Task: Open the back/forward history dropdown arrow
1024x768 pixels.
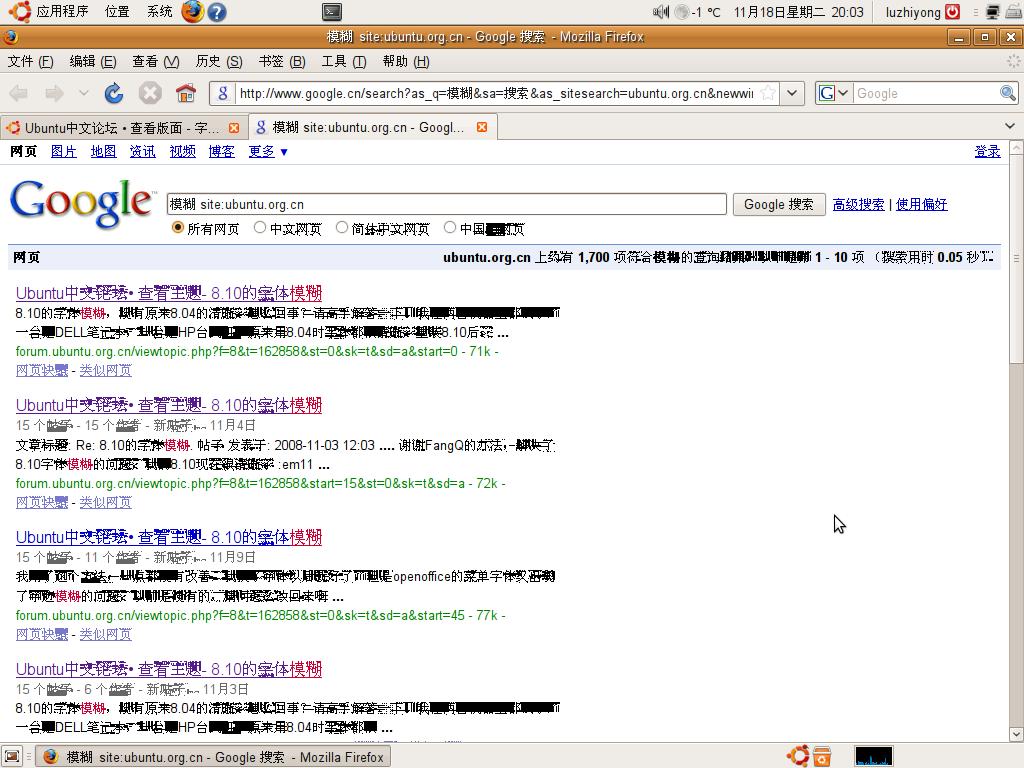Action: tap(84, 93)
